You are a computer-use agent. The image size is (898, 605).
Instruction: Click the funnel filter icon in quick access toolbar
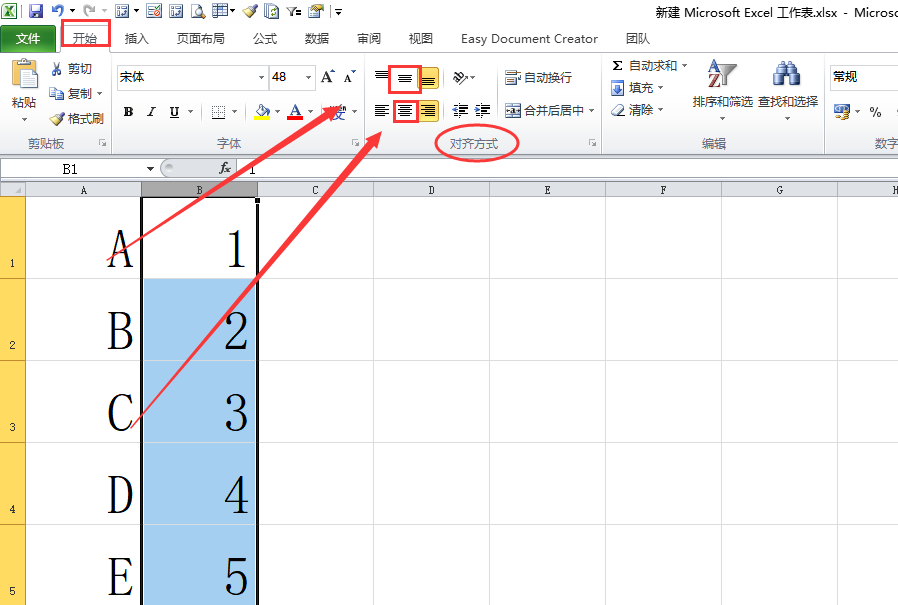294,10
